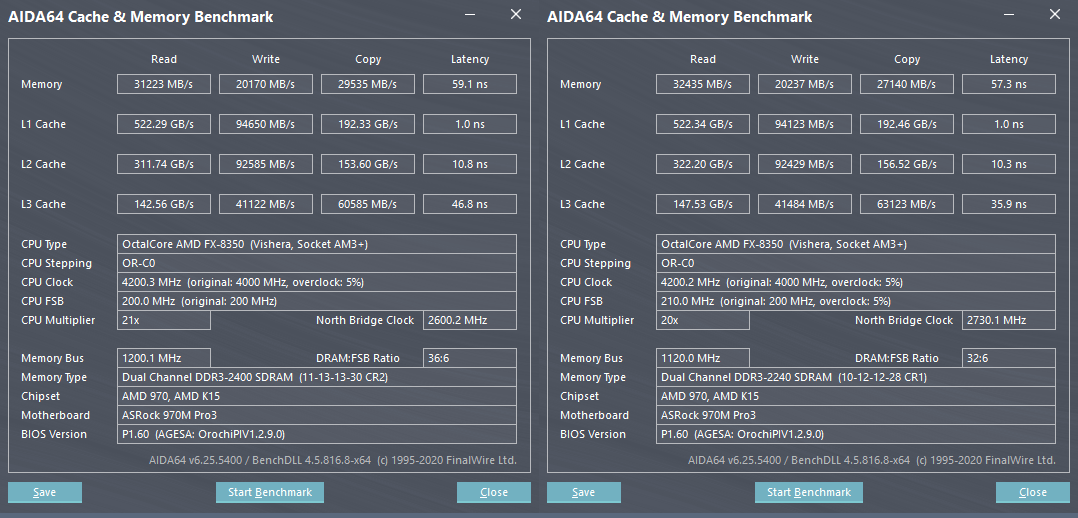The width and height of the screenshot is (1078, 518).
Task: Start Benchmark in the right AIDA64 window
Action: point(809,492)
